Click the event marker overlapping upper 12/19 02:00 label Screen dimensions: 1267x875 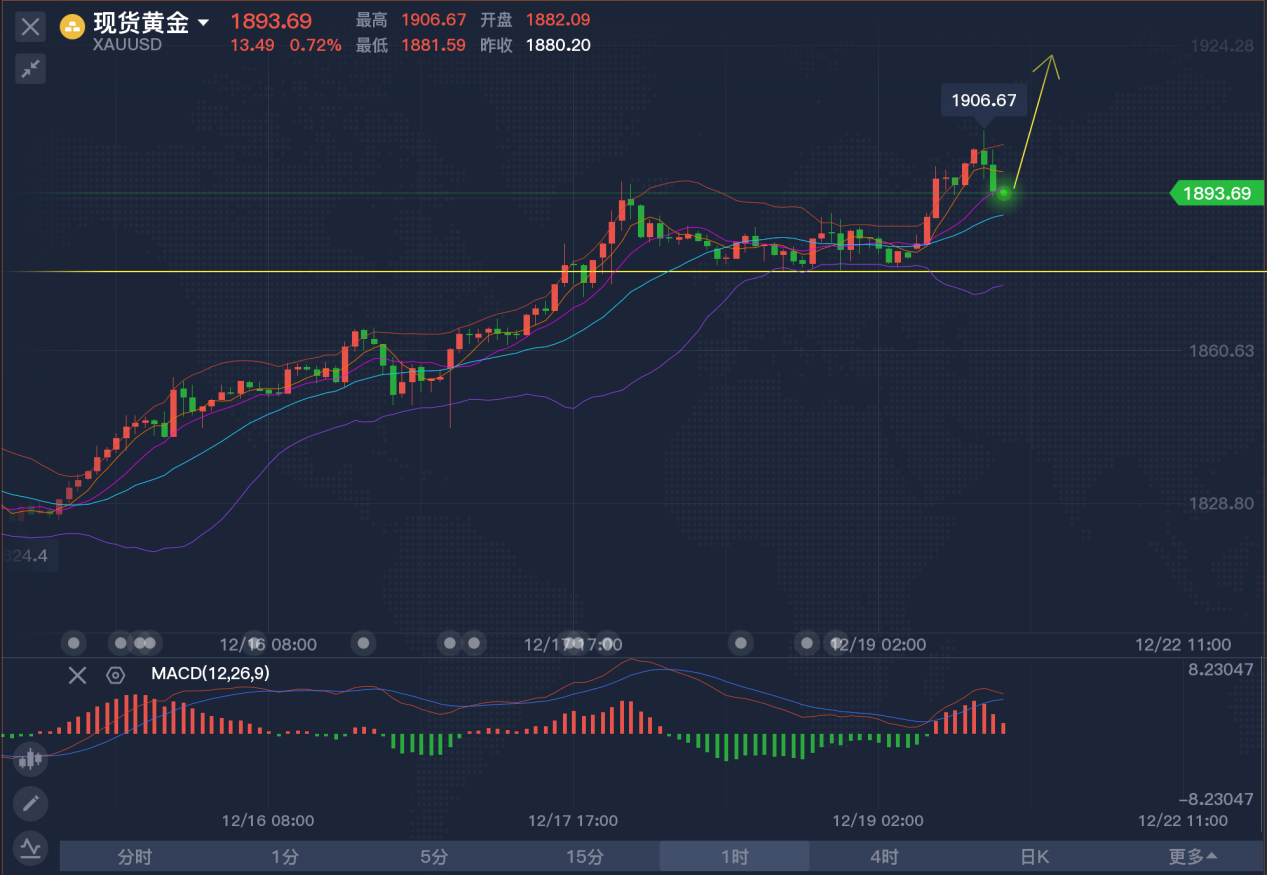[x=837, y=642]
